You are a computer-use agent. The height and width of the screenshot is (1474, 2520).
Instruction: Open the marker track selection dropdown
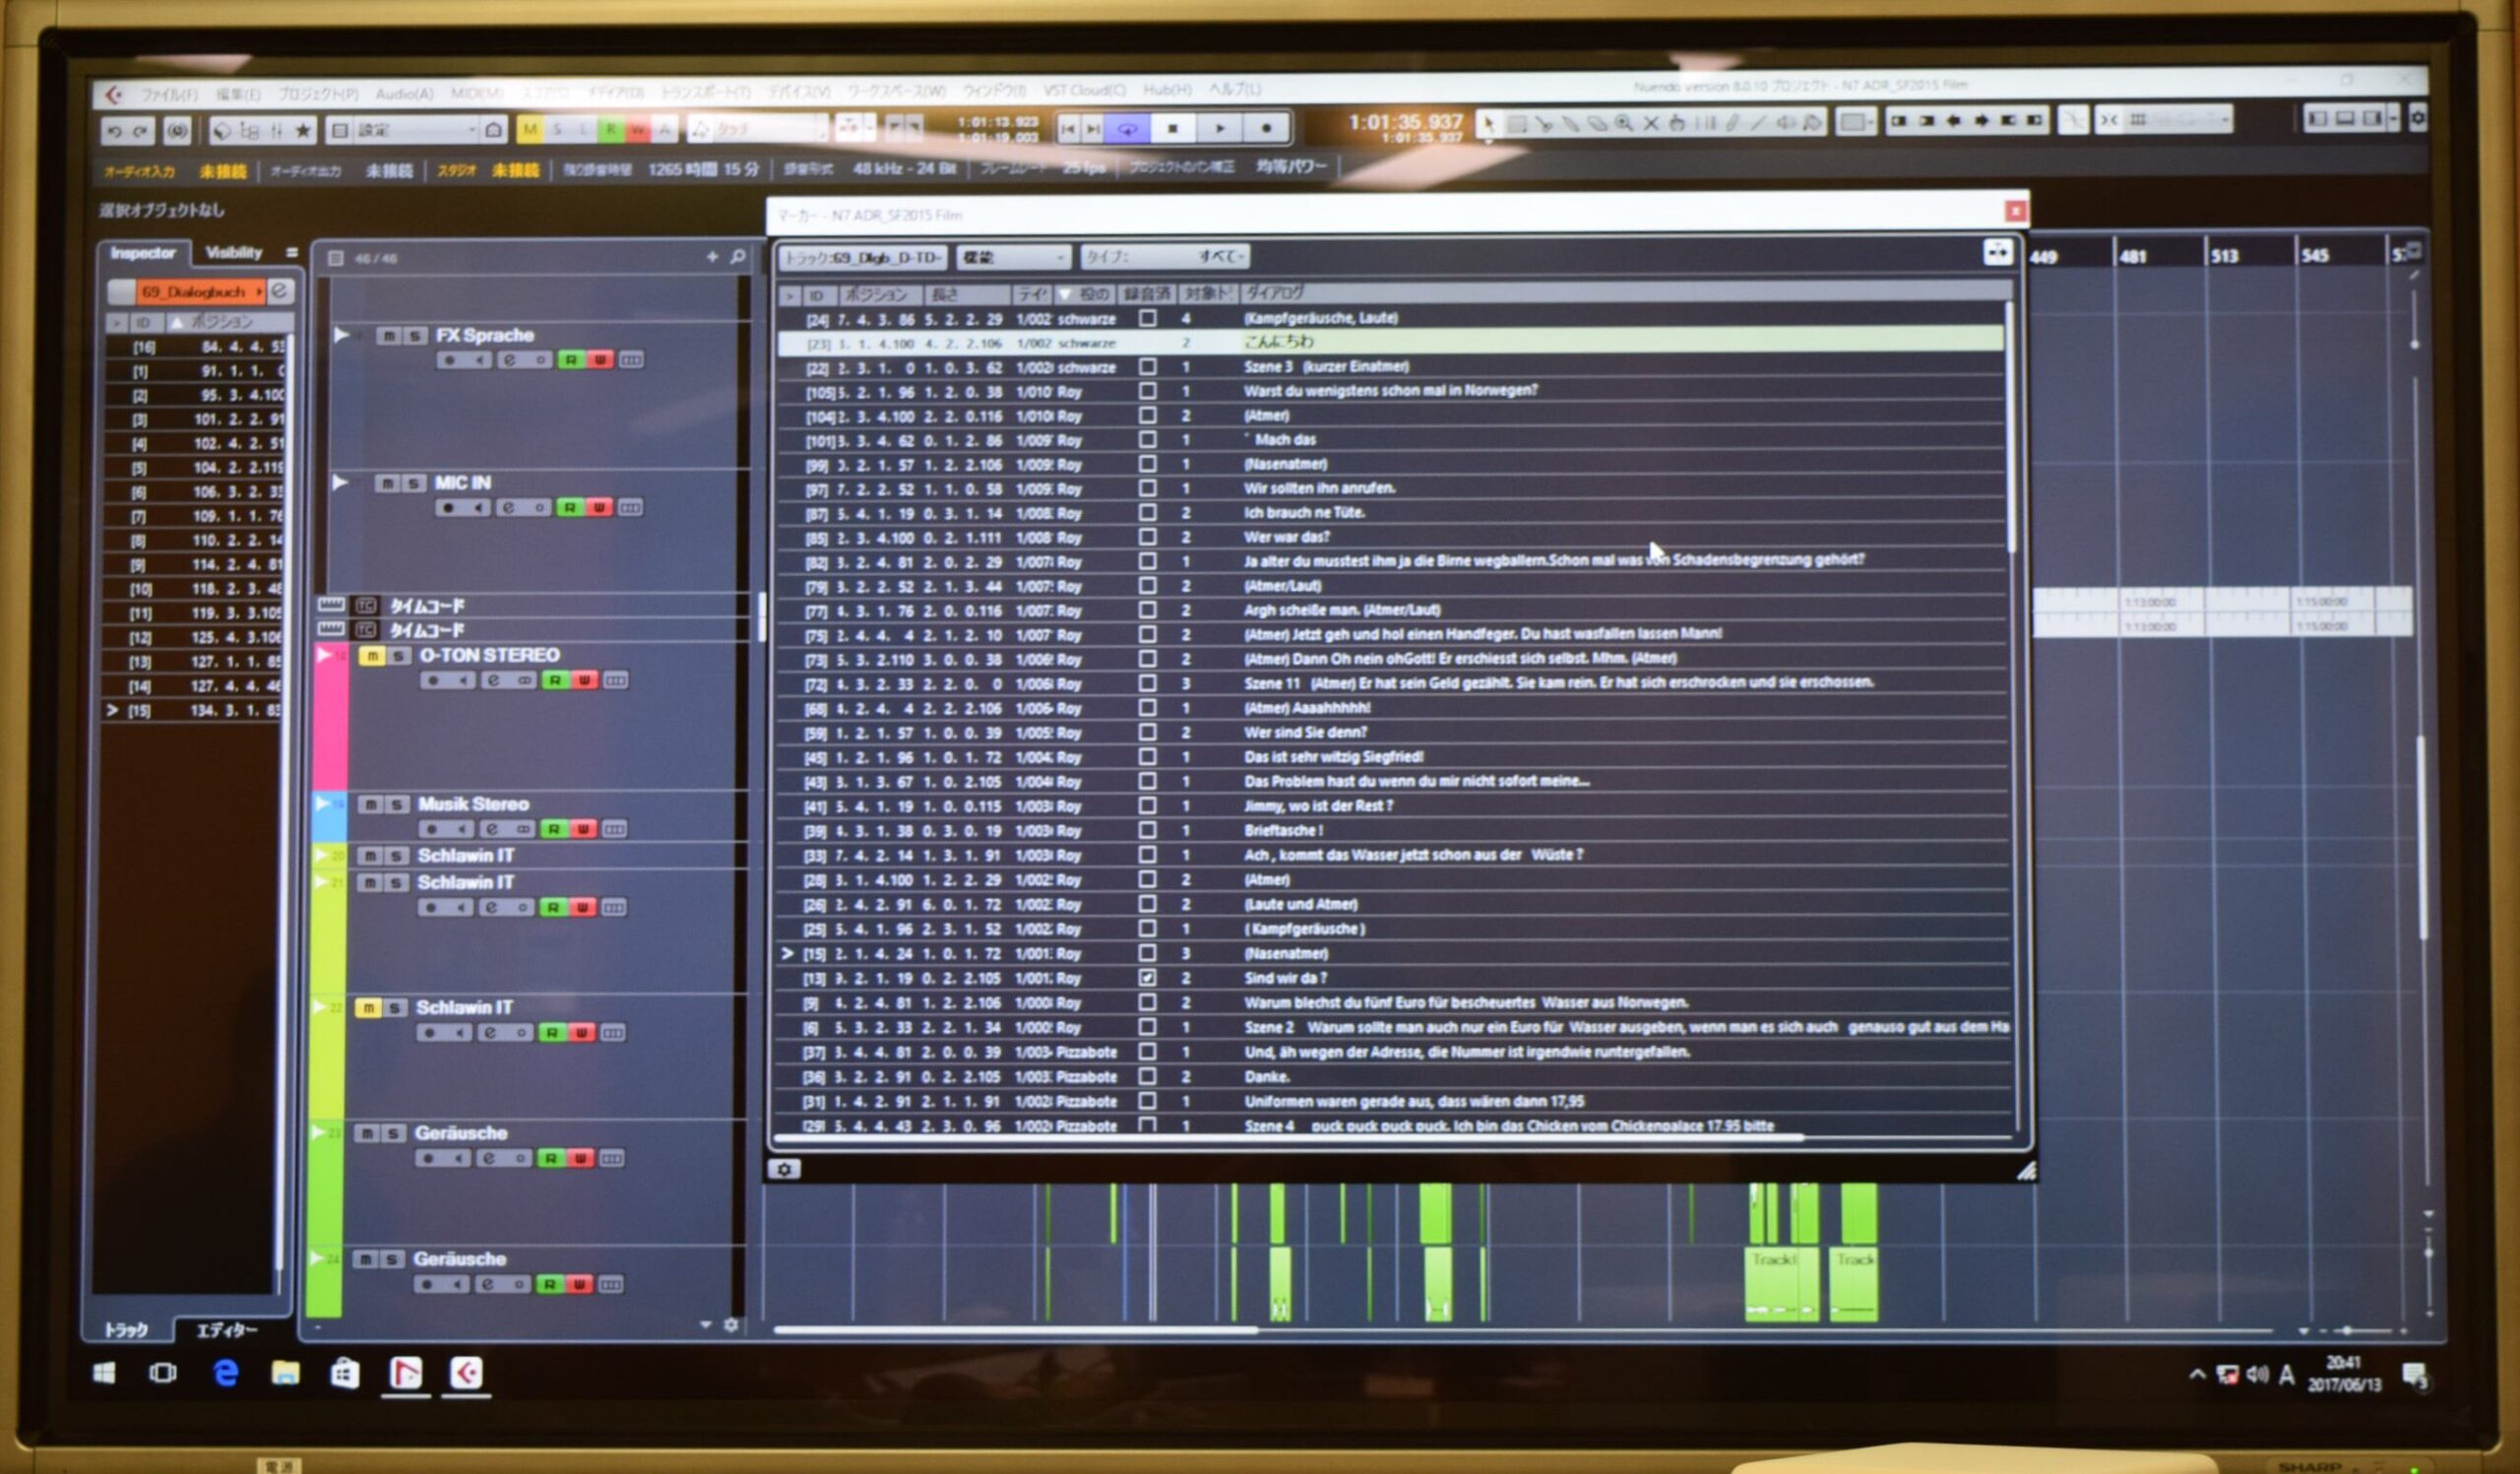pos(862,258)
